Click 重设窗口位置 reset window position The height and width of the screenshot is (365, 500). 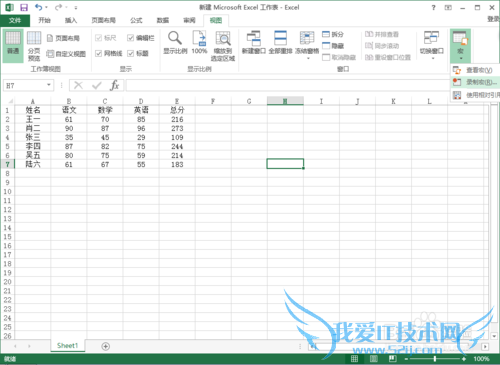pos(388,57)
